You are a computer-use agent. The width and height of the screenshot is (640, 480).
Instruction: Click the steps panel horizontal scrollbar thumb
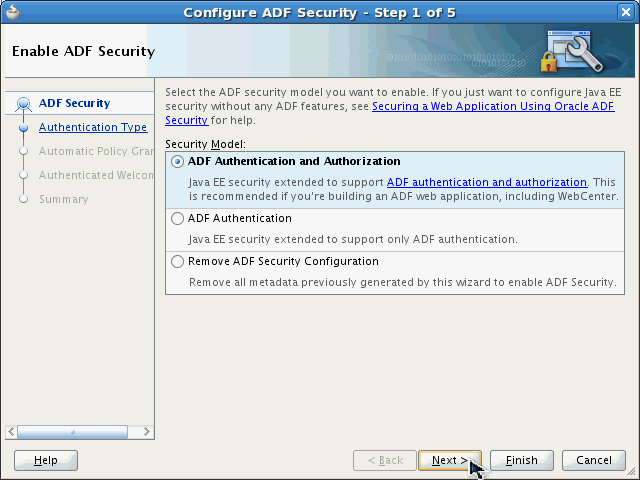(70, 432)
